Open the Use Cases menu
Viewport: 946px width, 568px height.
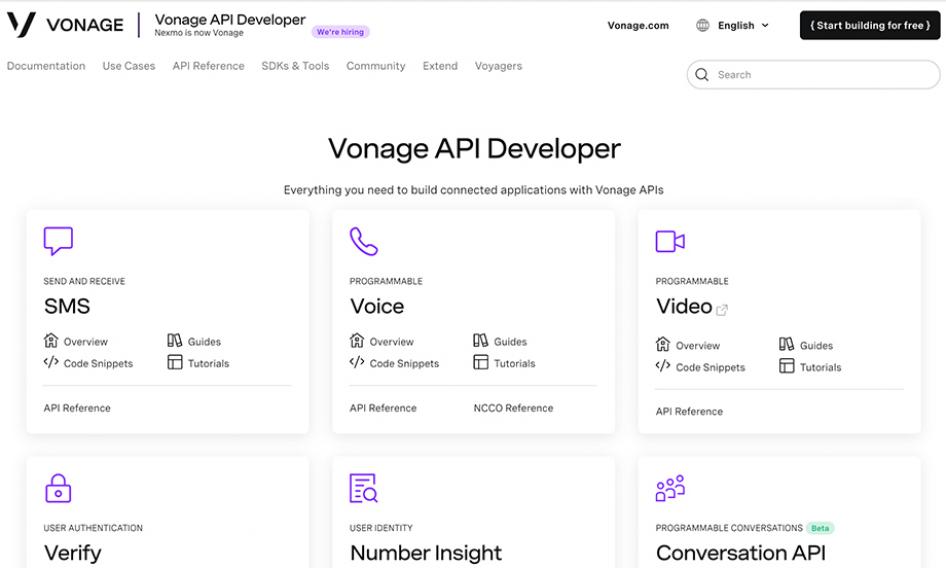[x=129, y=66]
